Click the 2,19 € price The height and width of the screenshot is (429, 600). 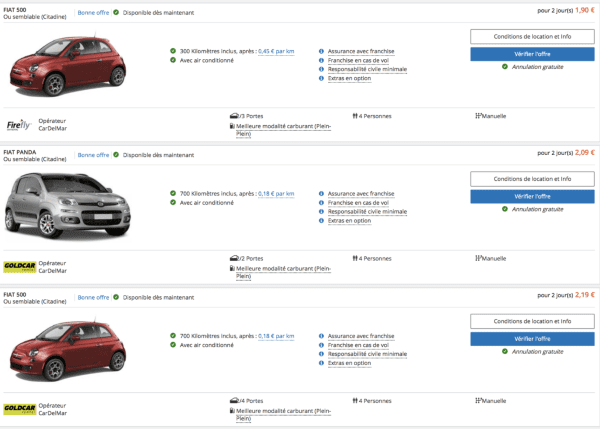click(585, 295)
